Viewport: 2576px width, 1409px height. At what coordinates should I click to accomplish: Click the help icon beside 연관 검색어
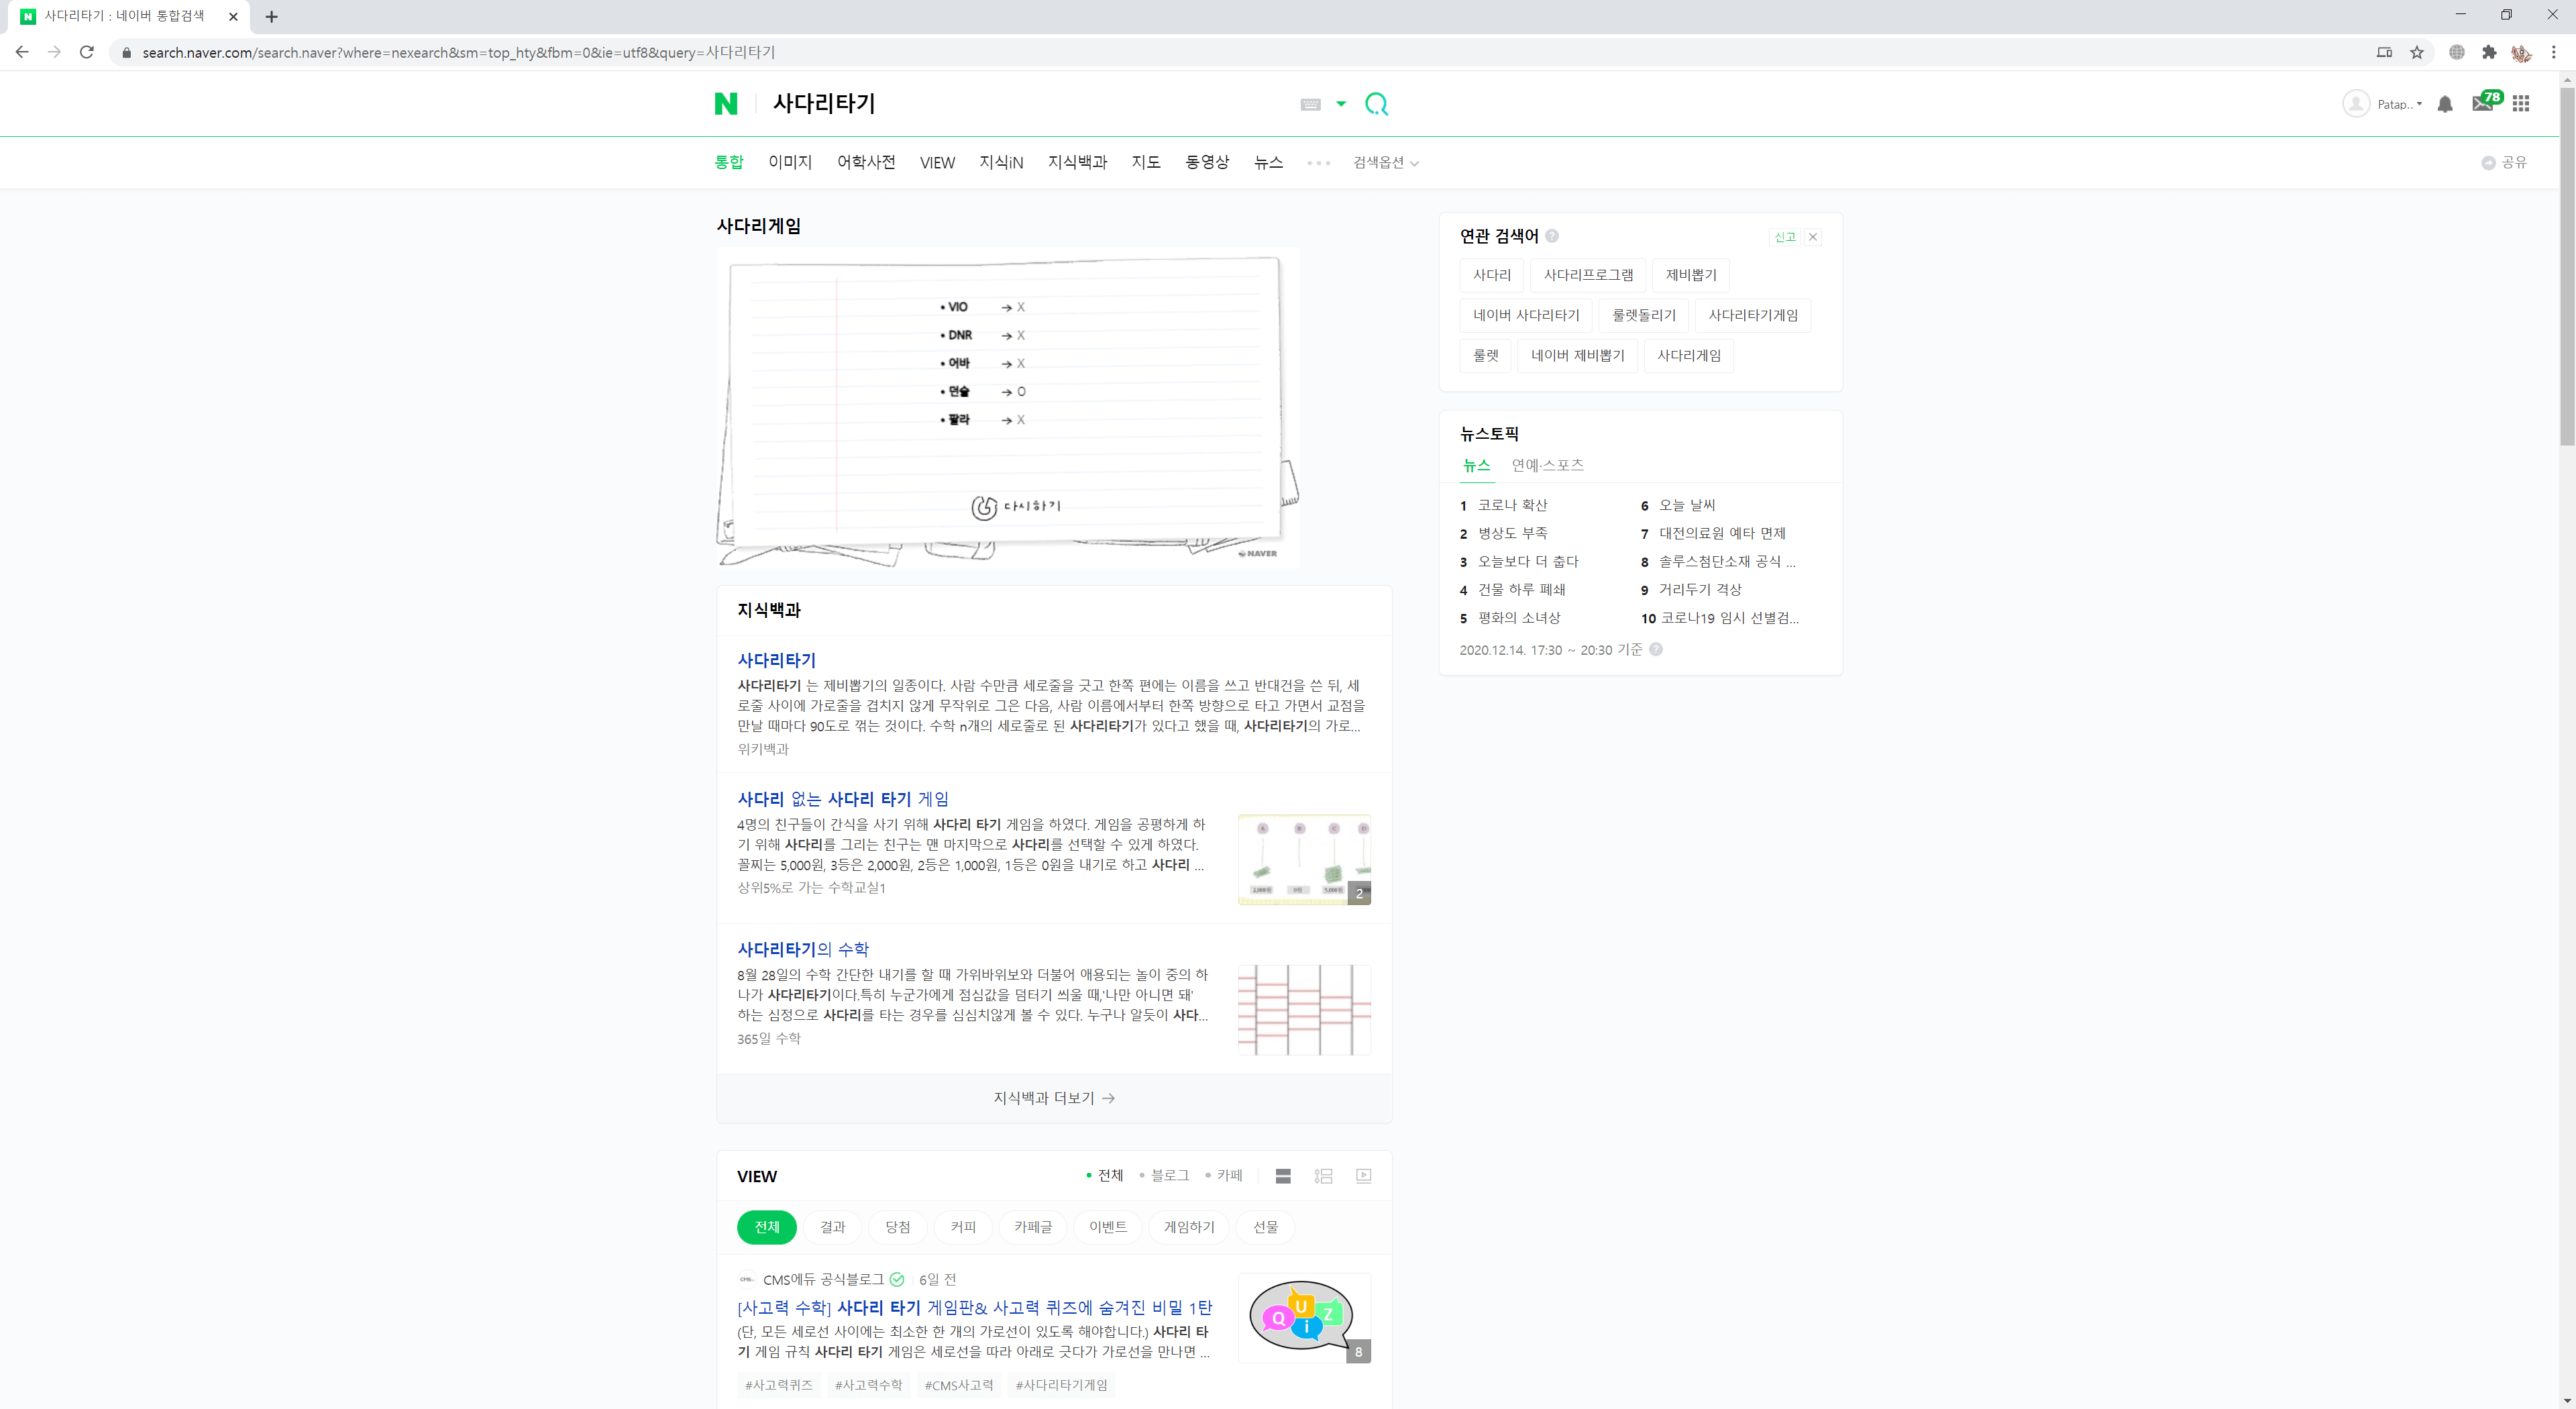click(1552, 236)
